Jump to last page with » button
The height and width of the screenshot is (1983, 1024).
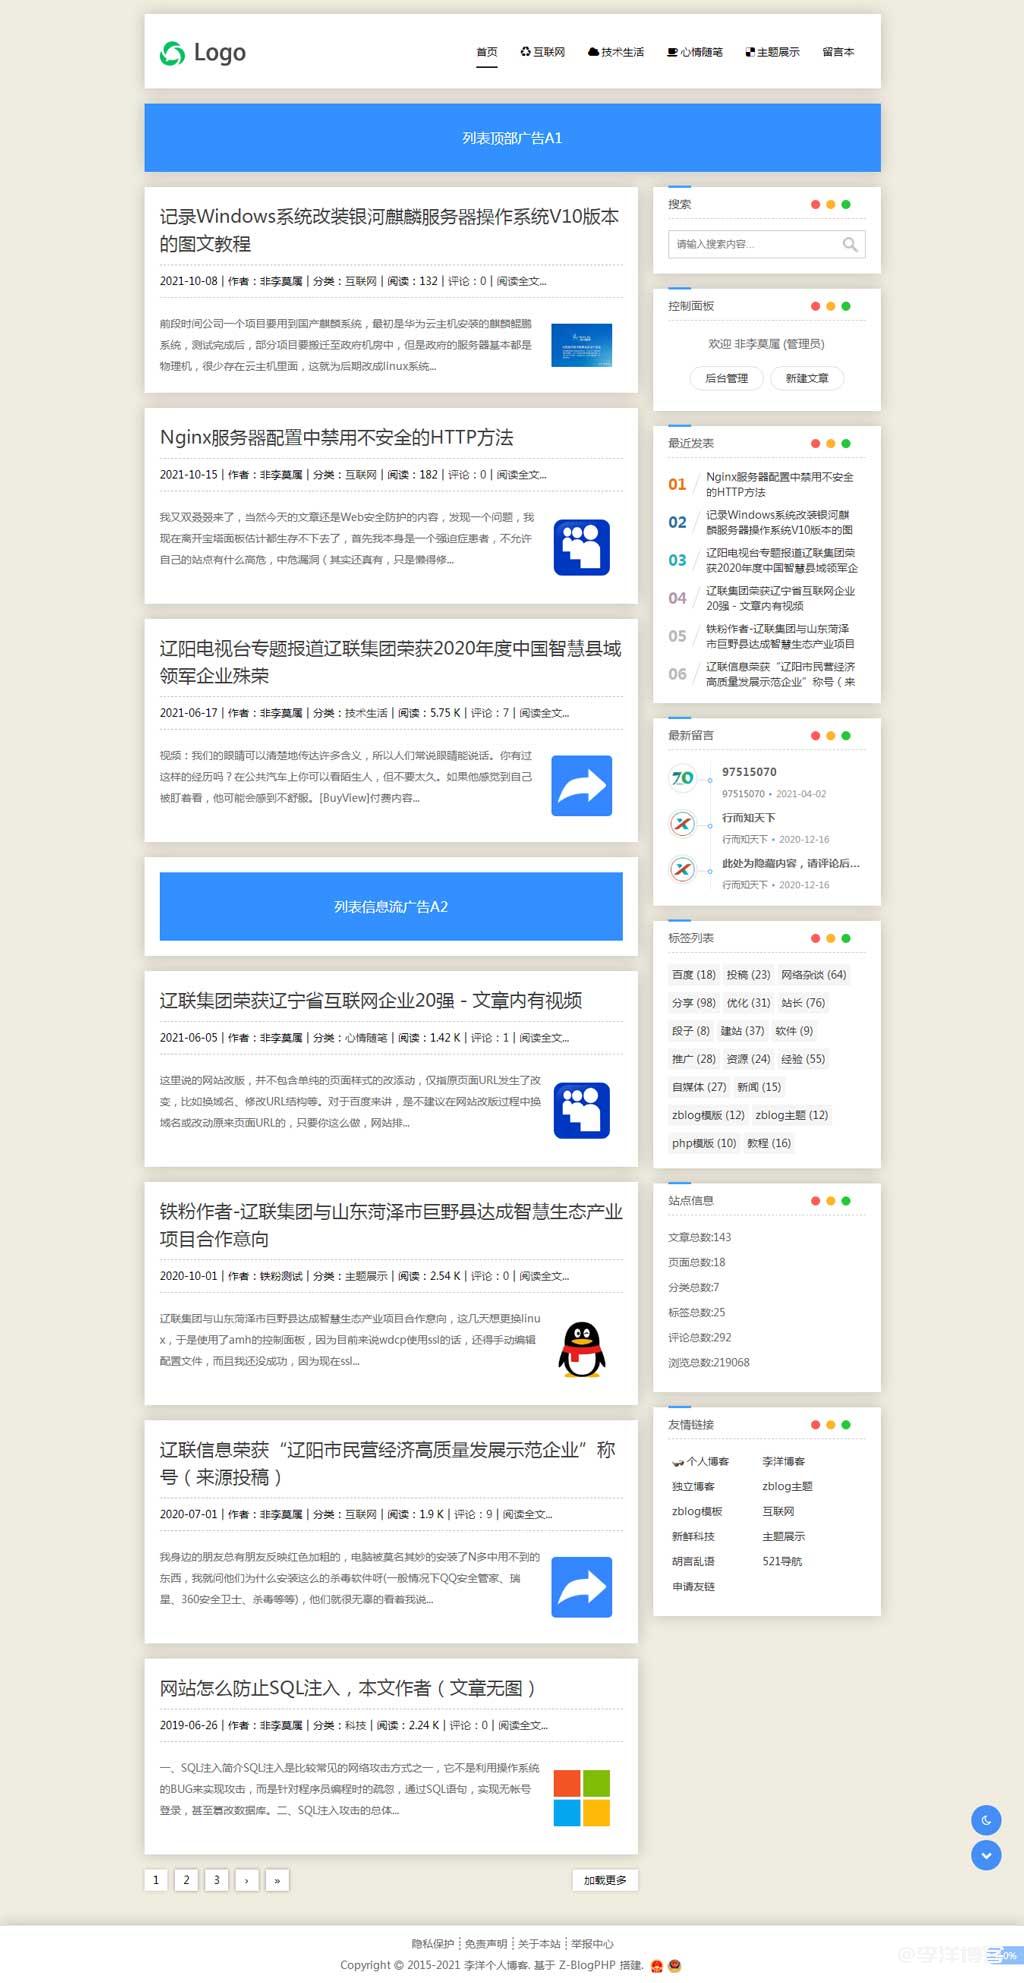pyautogui.click(x=277, y=1880)
